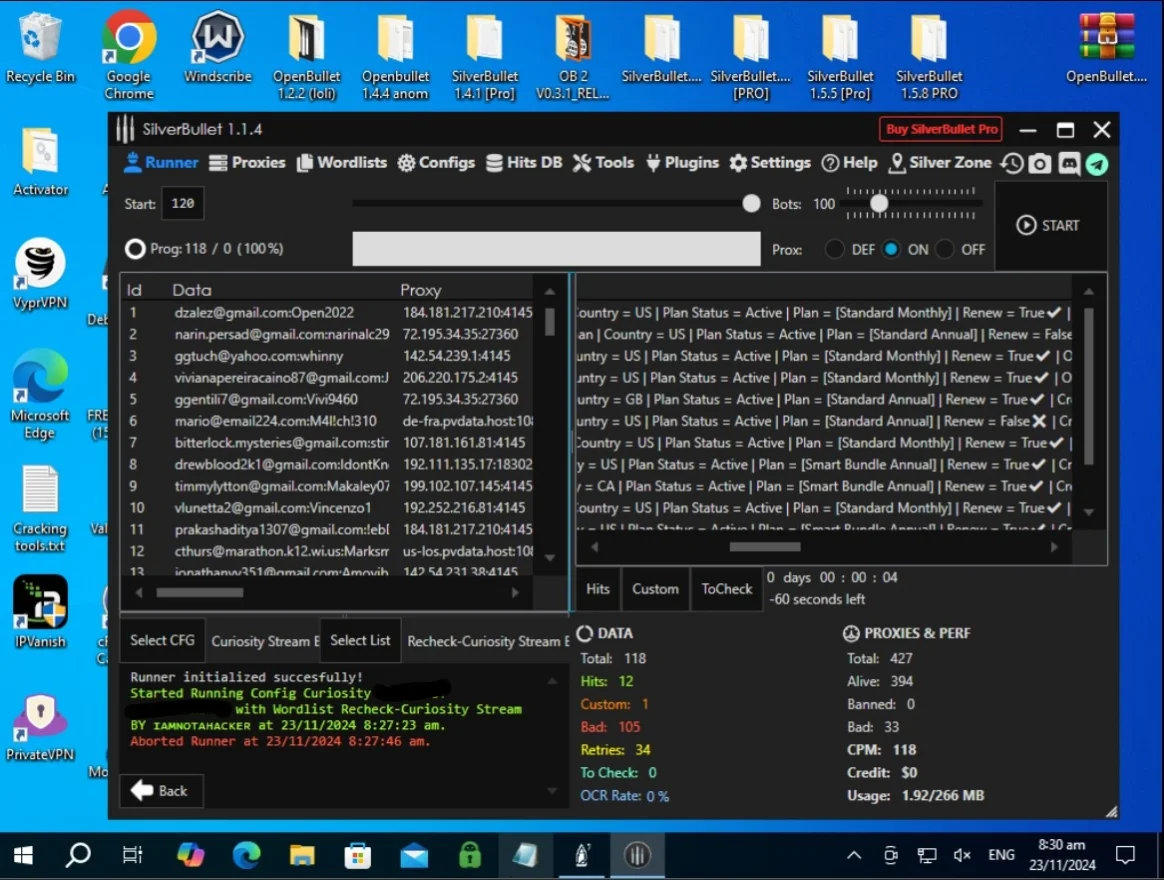Click the green Telegram icon
The width and height of the screenshot is (1164, 880).
point(1097,164)
